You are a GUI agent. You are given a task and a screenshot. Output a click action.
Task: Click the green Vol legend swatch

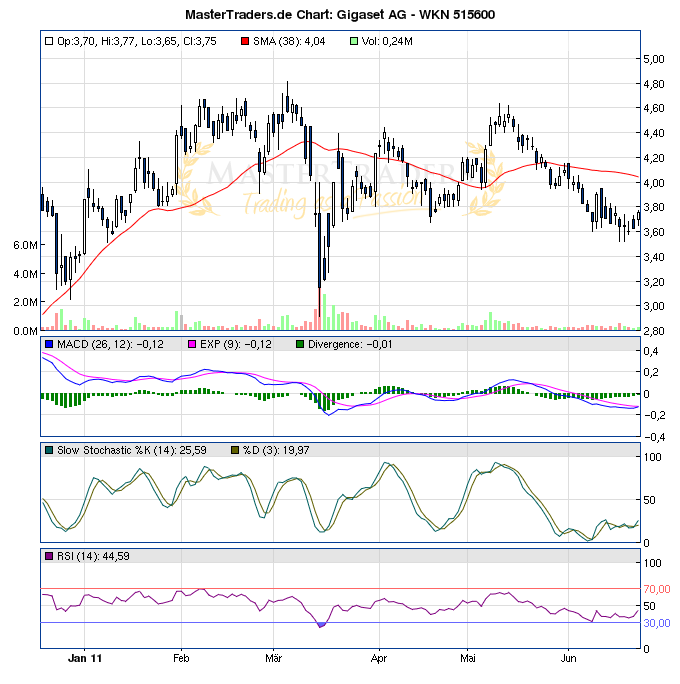353,41
